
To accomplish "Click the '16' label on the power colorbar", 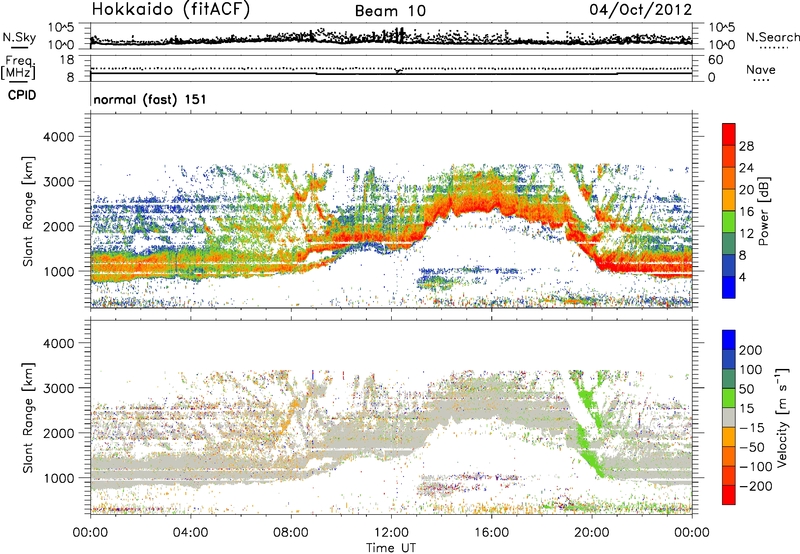I will (x=746, y=212).
